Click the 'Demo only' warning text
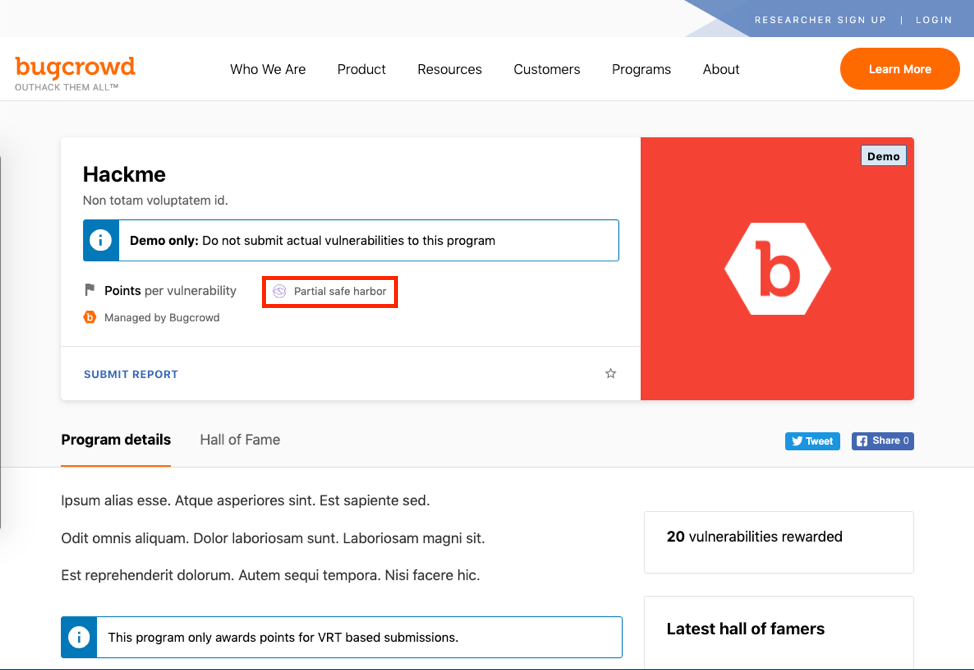The height and width of the screenshot is (670, 974). pyautogui.click(x=312, y=240)
